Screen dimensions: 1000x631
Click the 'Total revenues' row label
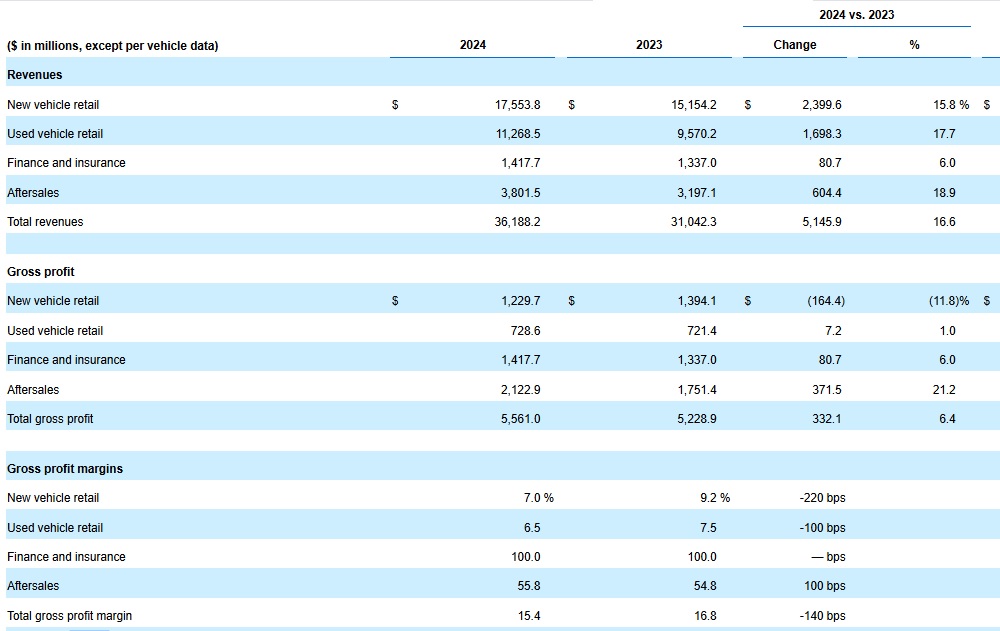(45, 222)
